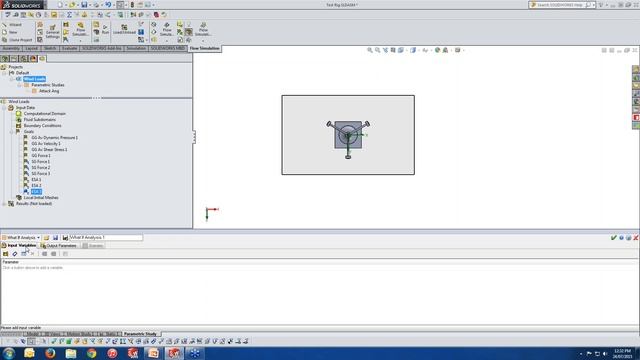This screenshot has height=360, width=640.
Task: Select the GG Force 1 goal
Action: click(x=41, y=156)
